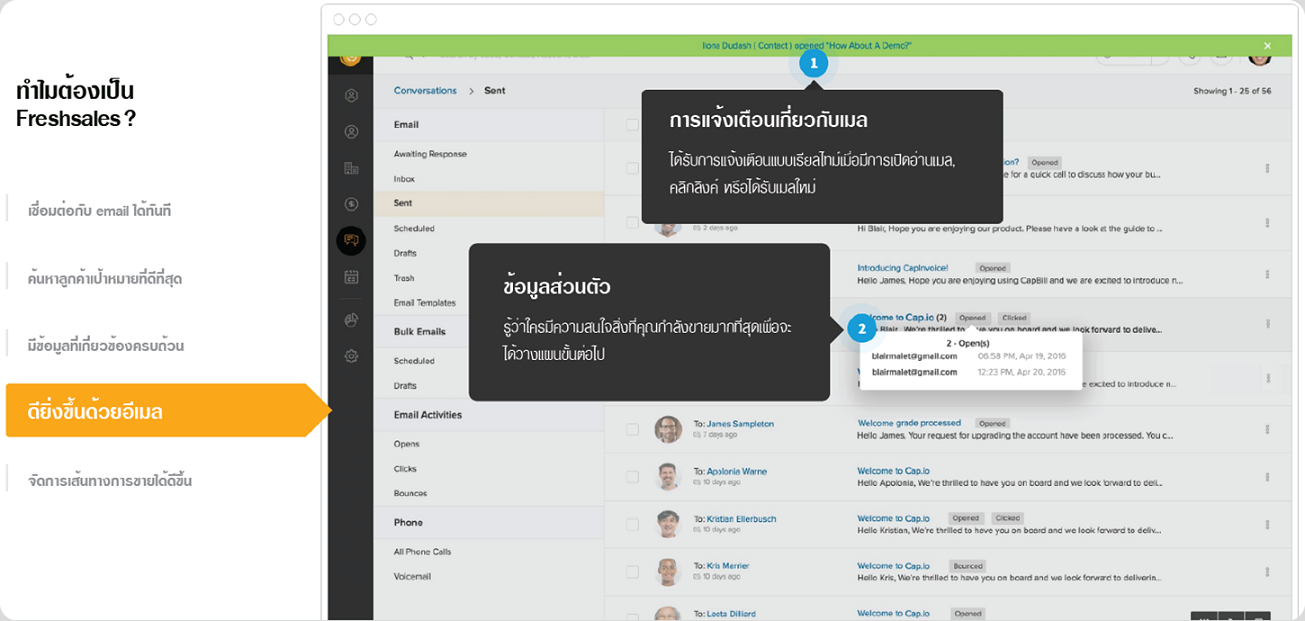The image size is (1305, 621).
Task: Open kebab menu for Introducing CapInvoice email
Action: pyautogui.click(x=1267, y=273)
